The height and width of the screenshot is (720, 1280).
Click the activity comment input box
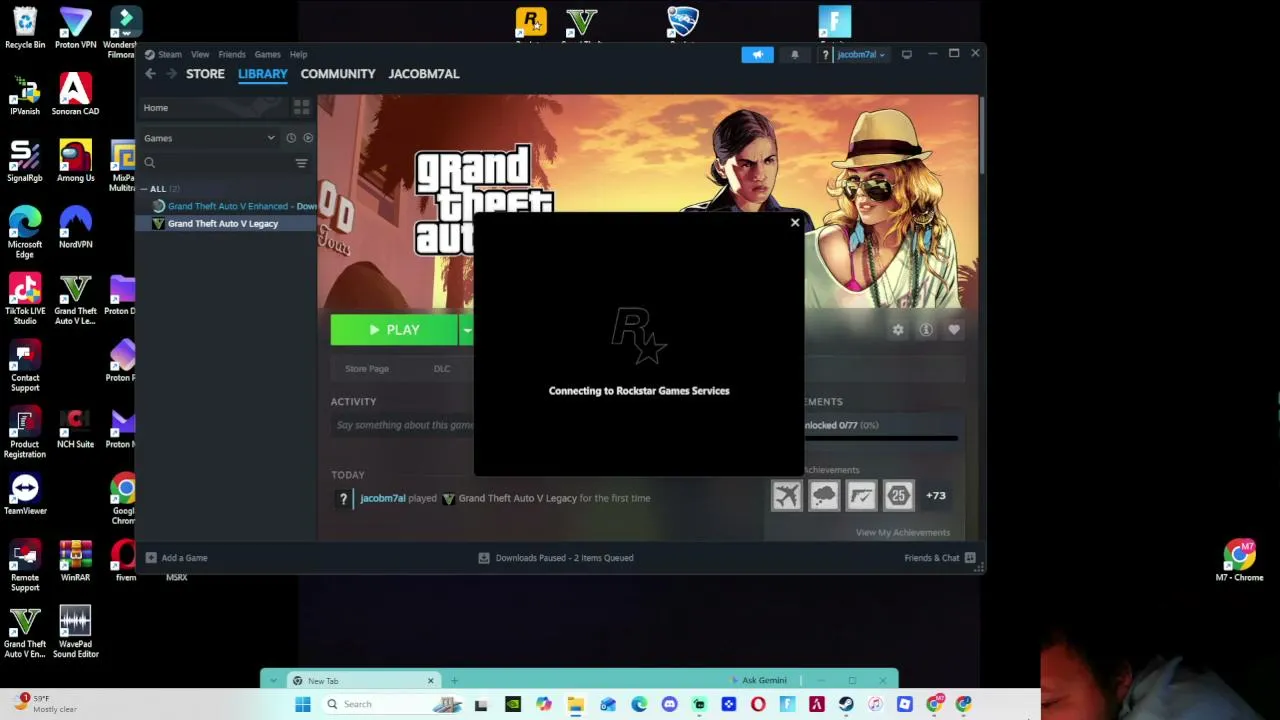coord(403,425)
